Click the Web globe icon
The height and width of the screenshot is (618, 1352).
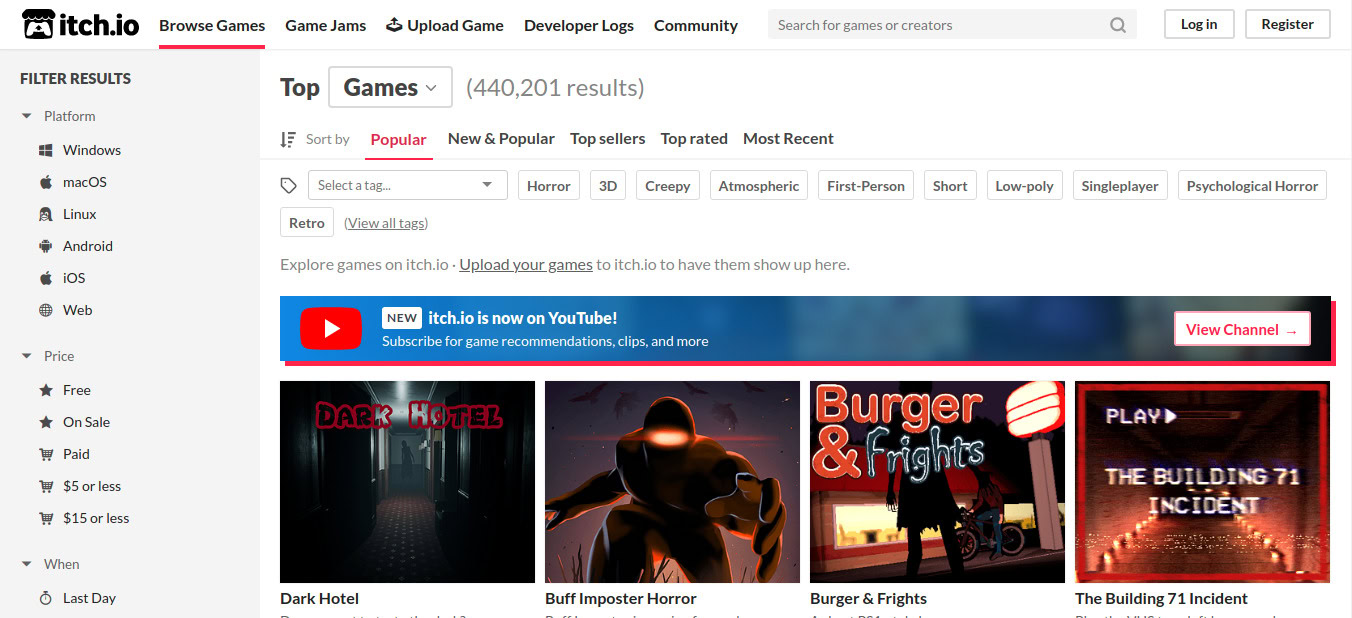point(45,310)
